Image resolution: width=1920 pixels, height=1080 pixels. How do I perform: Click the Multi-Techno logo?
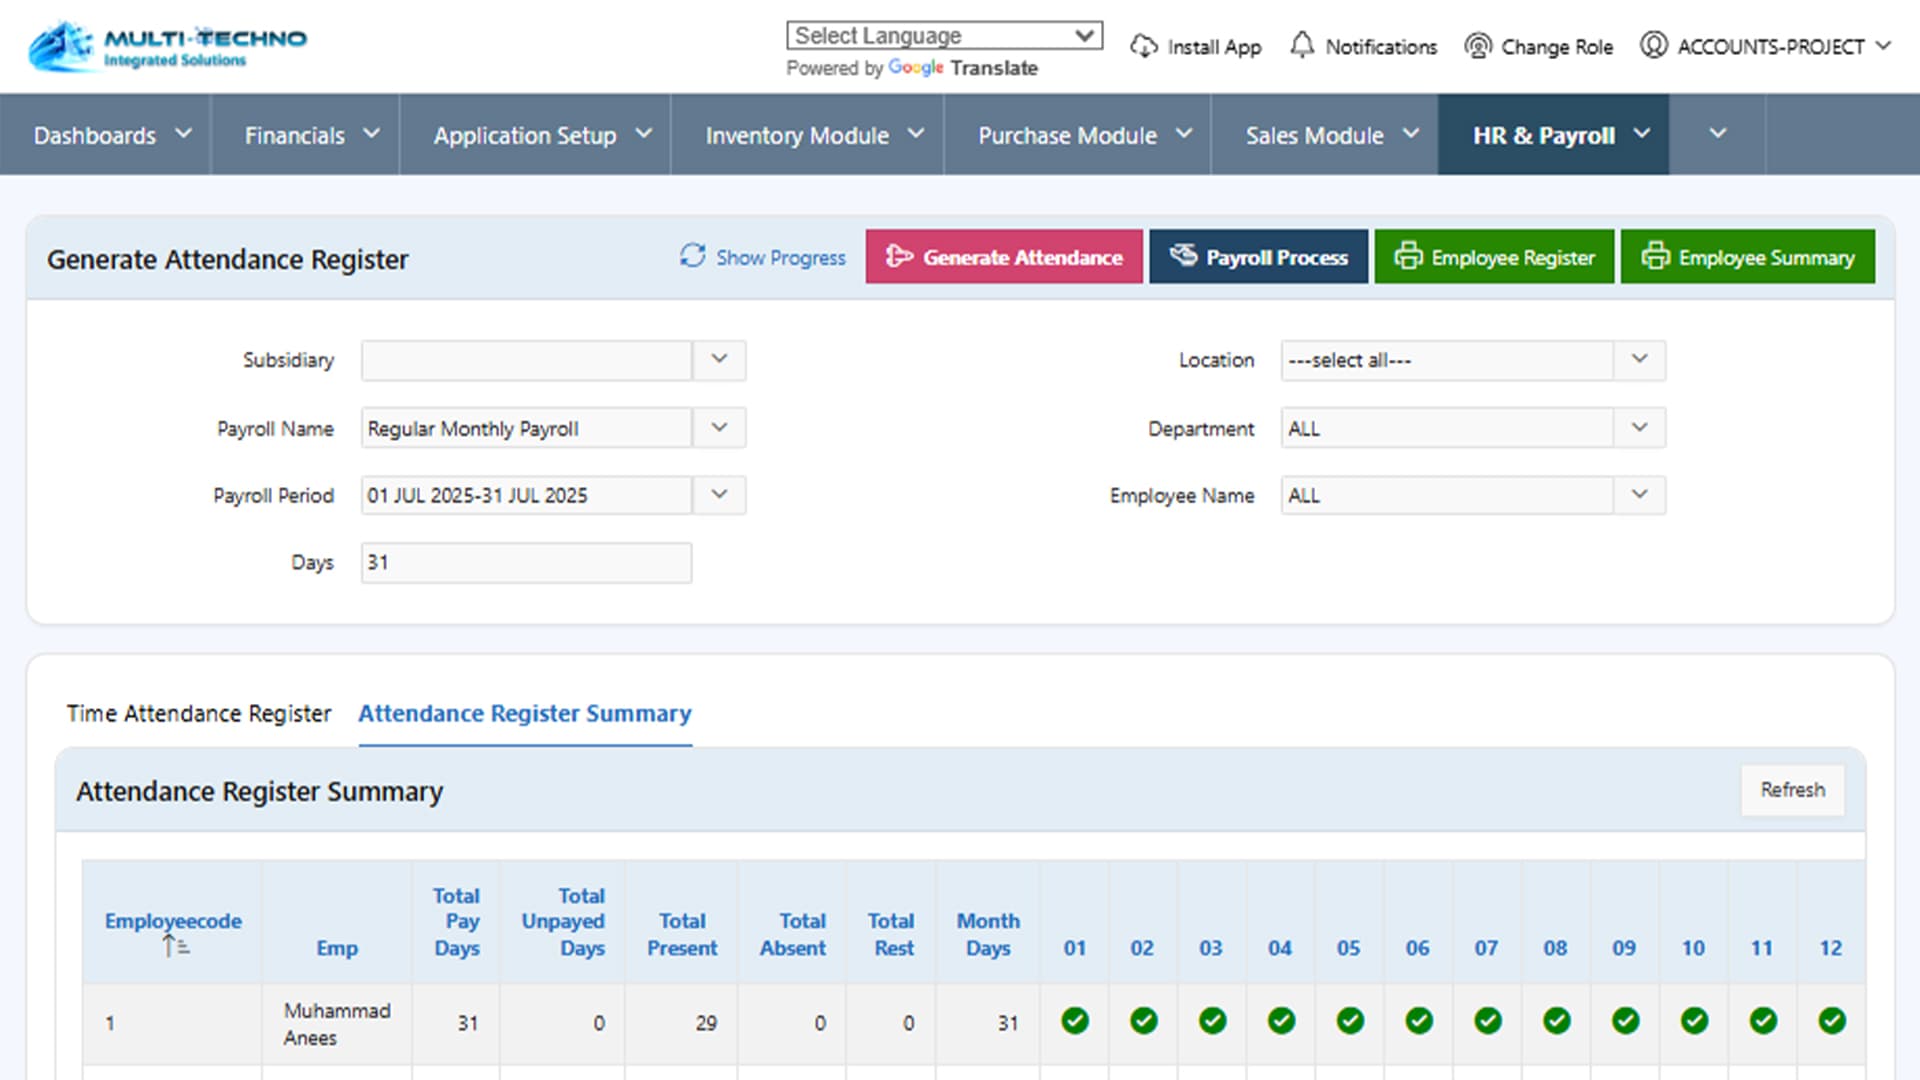tap(167, 46)
